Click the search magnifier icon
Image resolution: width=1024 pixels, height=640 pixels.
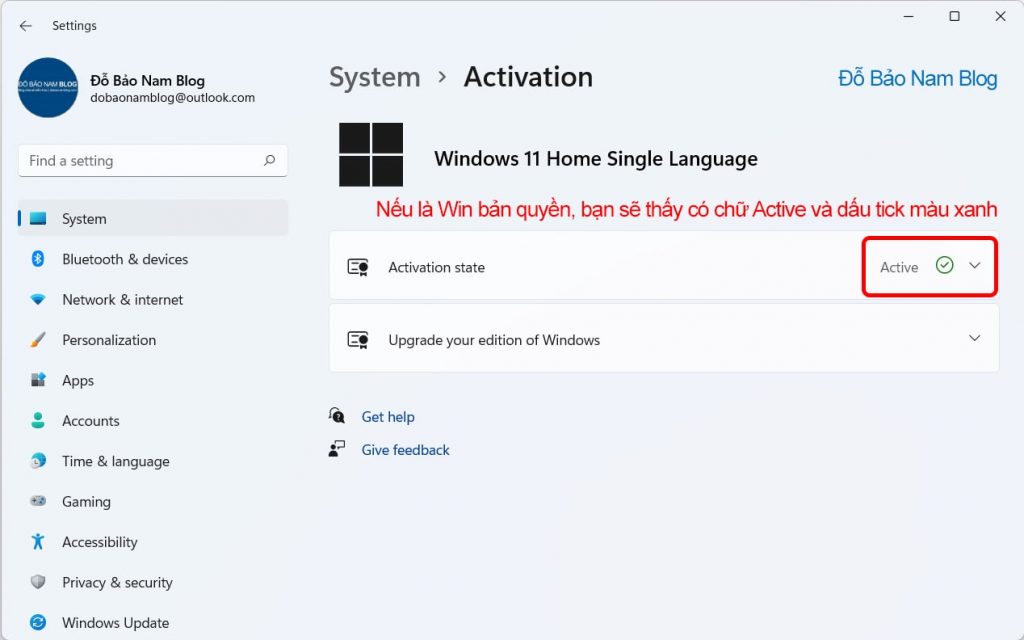tap(269, 160)
